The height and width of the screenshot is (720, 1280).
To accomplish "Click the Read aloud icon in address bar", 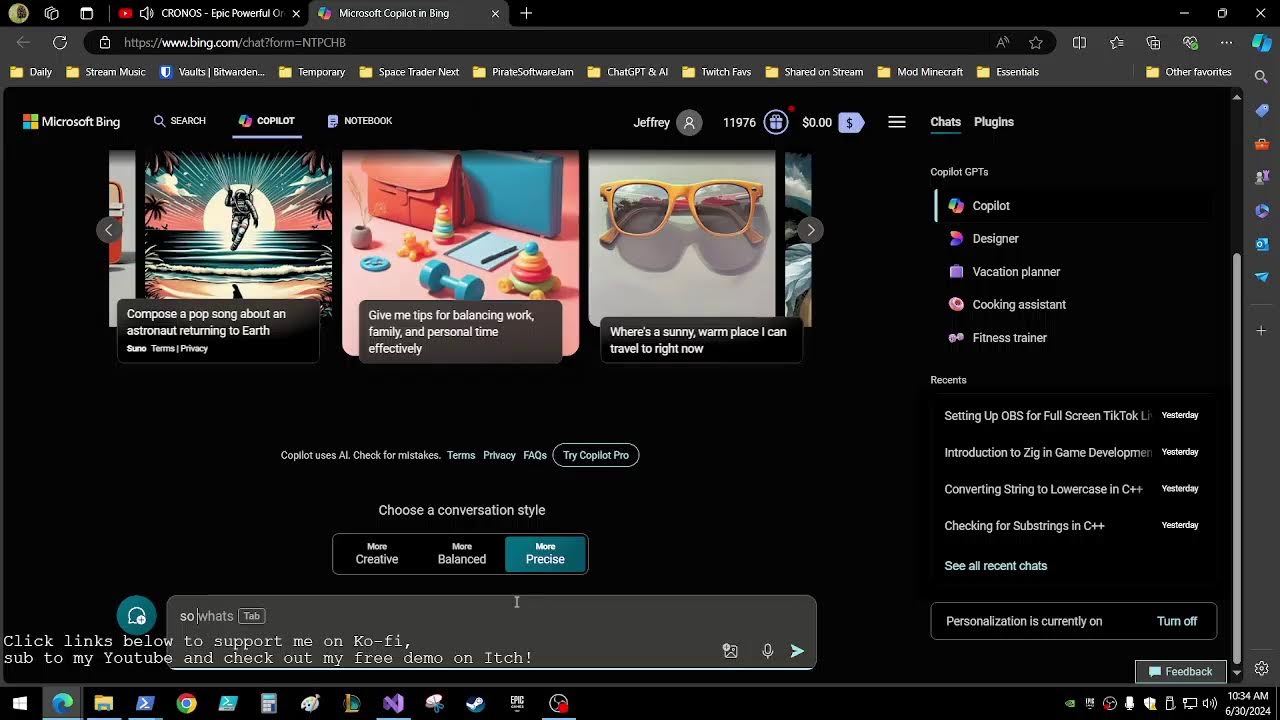I will coord(1002,42).
